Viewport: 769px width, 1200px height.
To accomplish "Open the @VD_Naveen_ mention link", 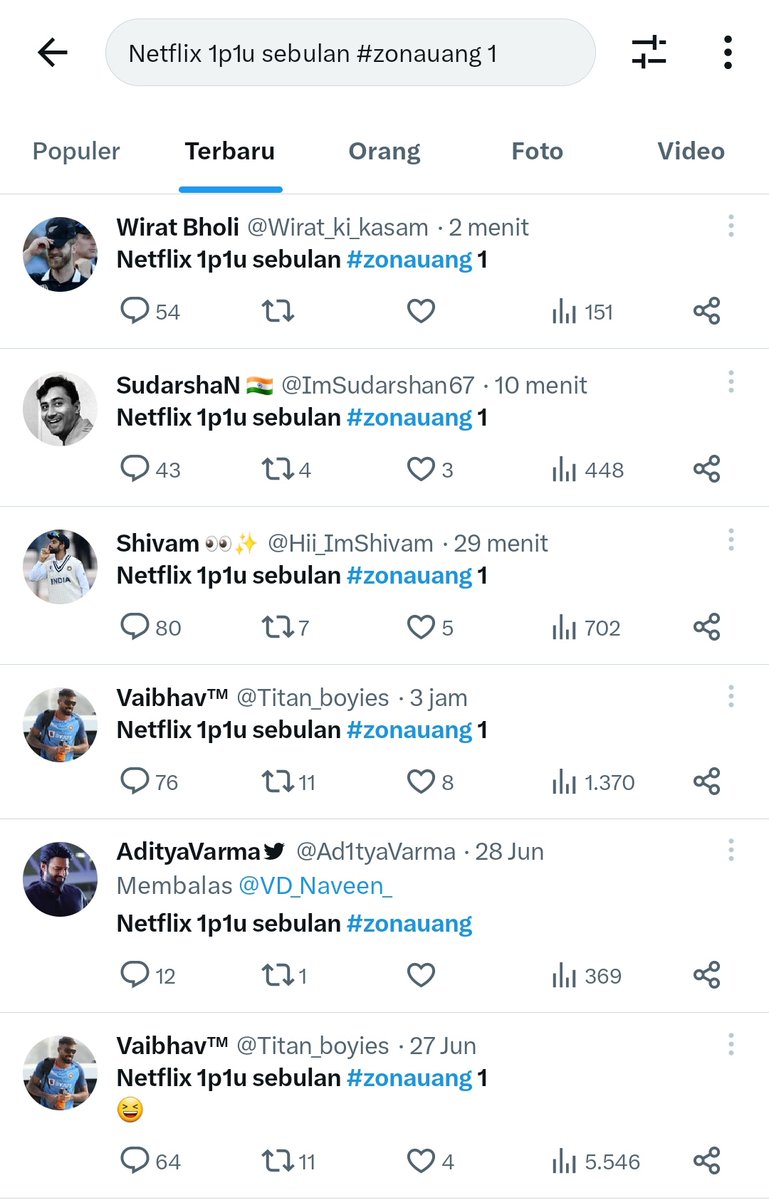I will click(x=316, y=885).
